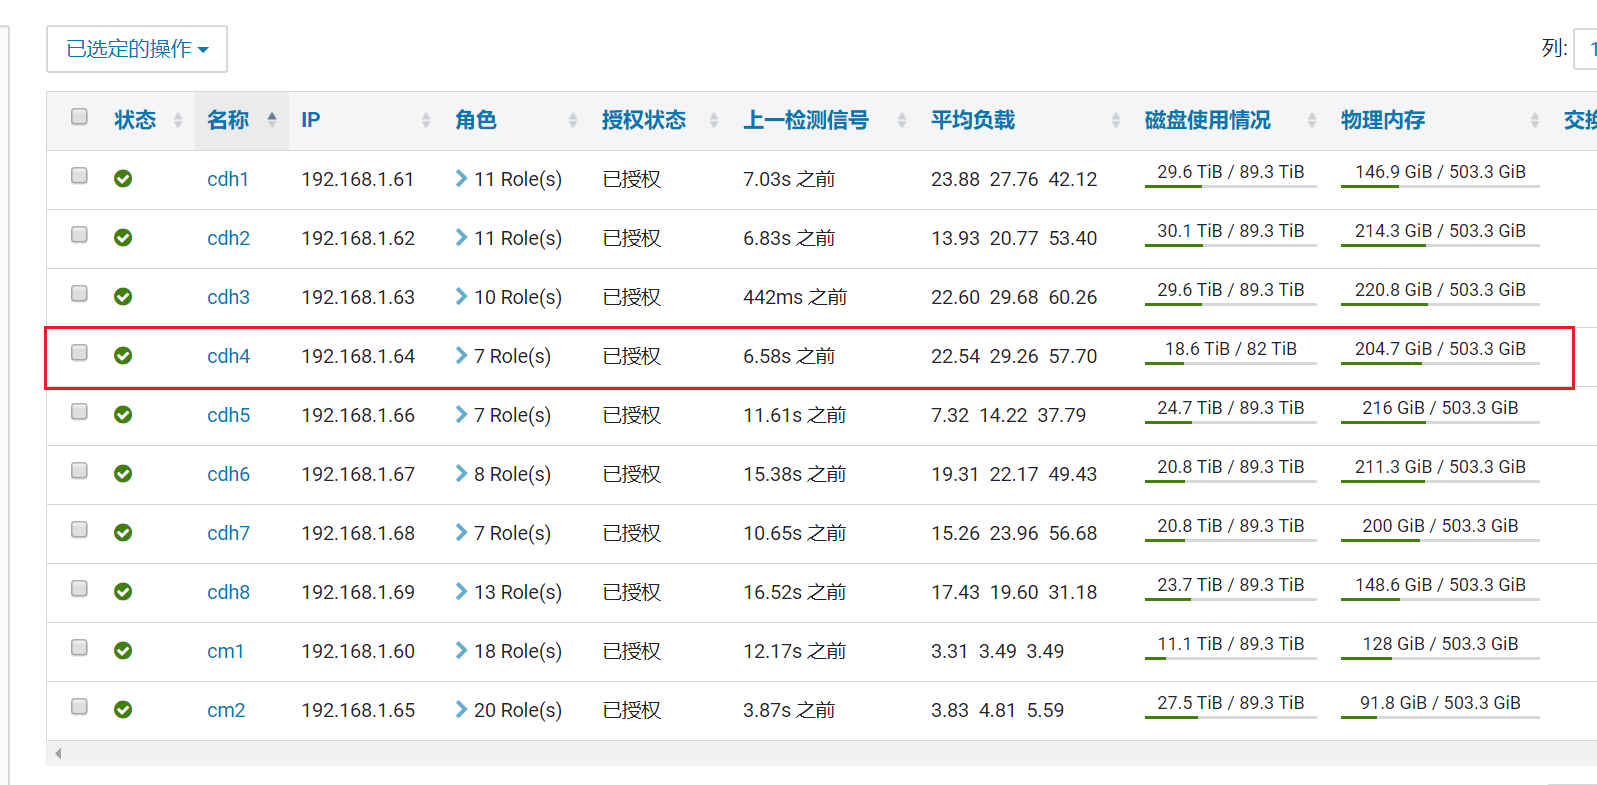
Task: Click the sort arrows on the 物理内存 column
Action: pyautogui.click(x=1535, y=120)
